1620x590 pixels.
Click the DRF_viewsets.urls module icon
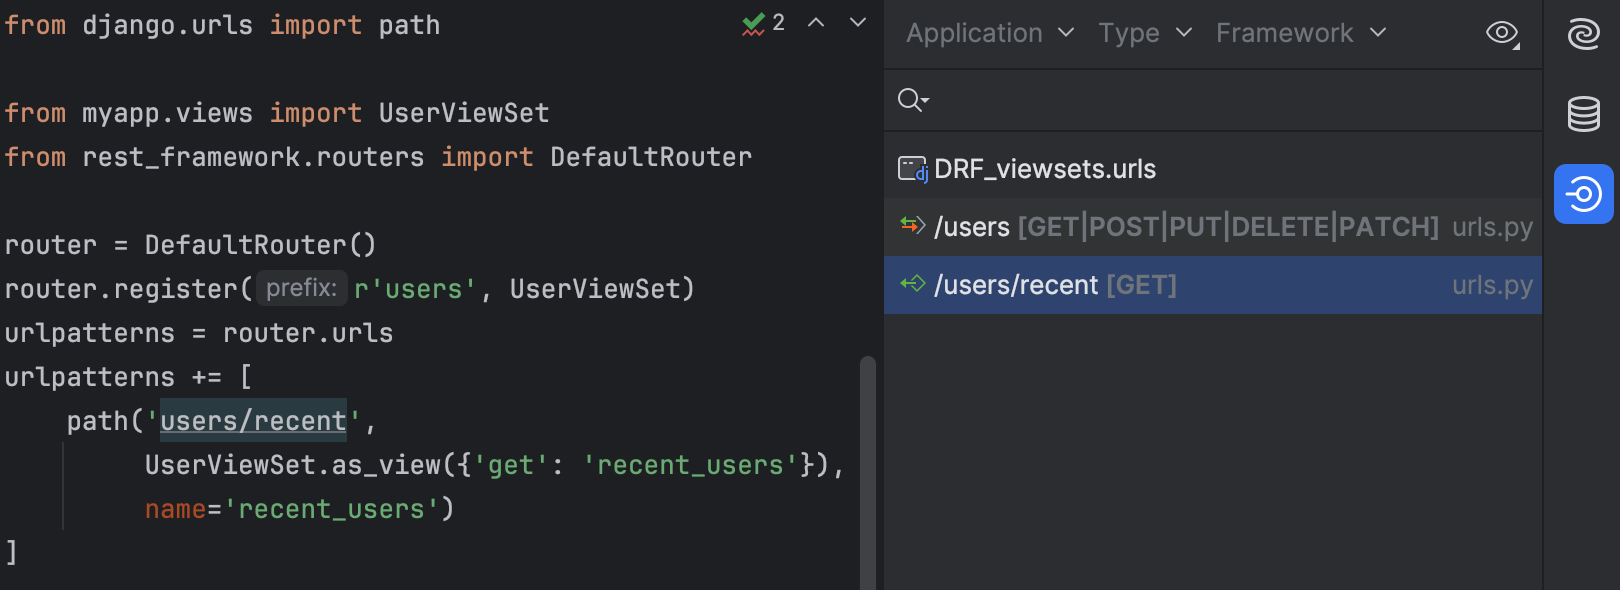pos(912,169)
